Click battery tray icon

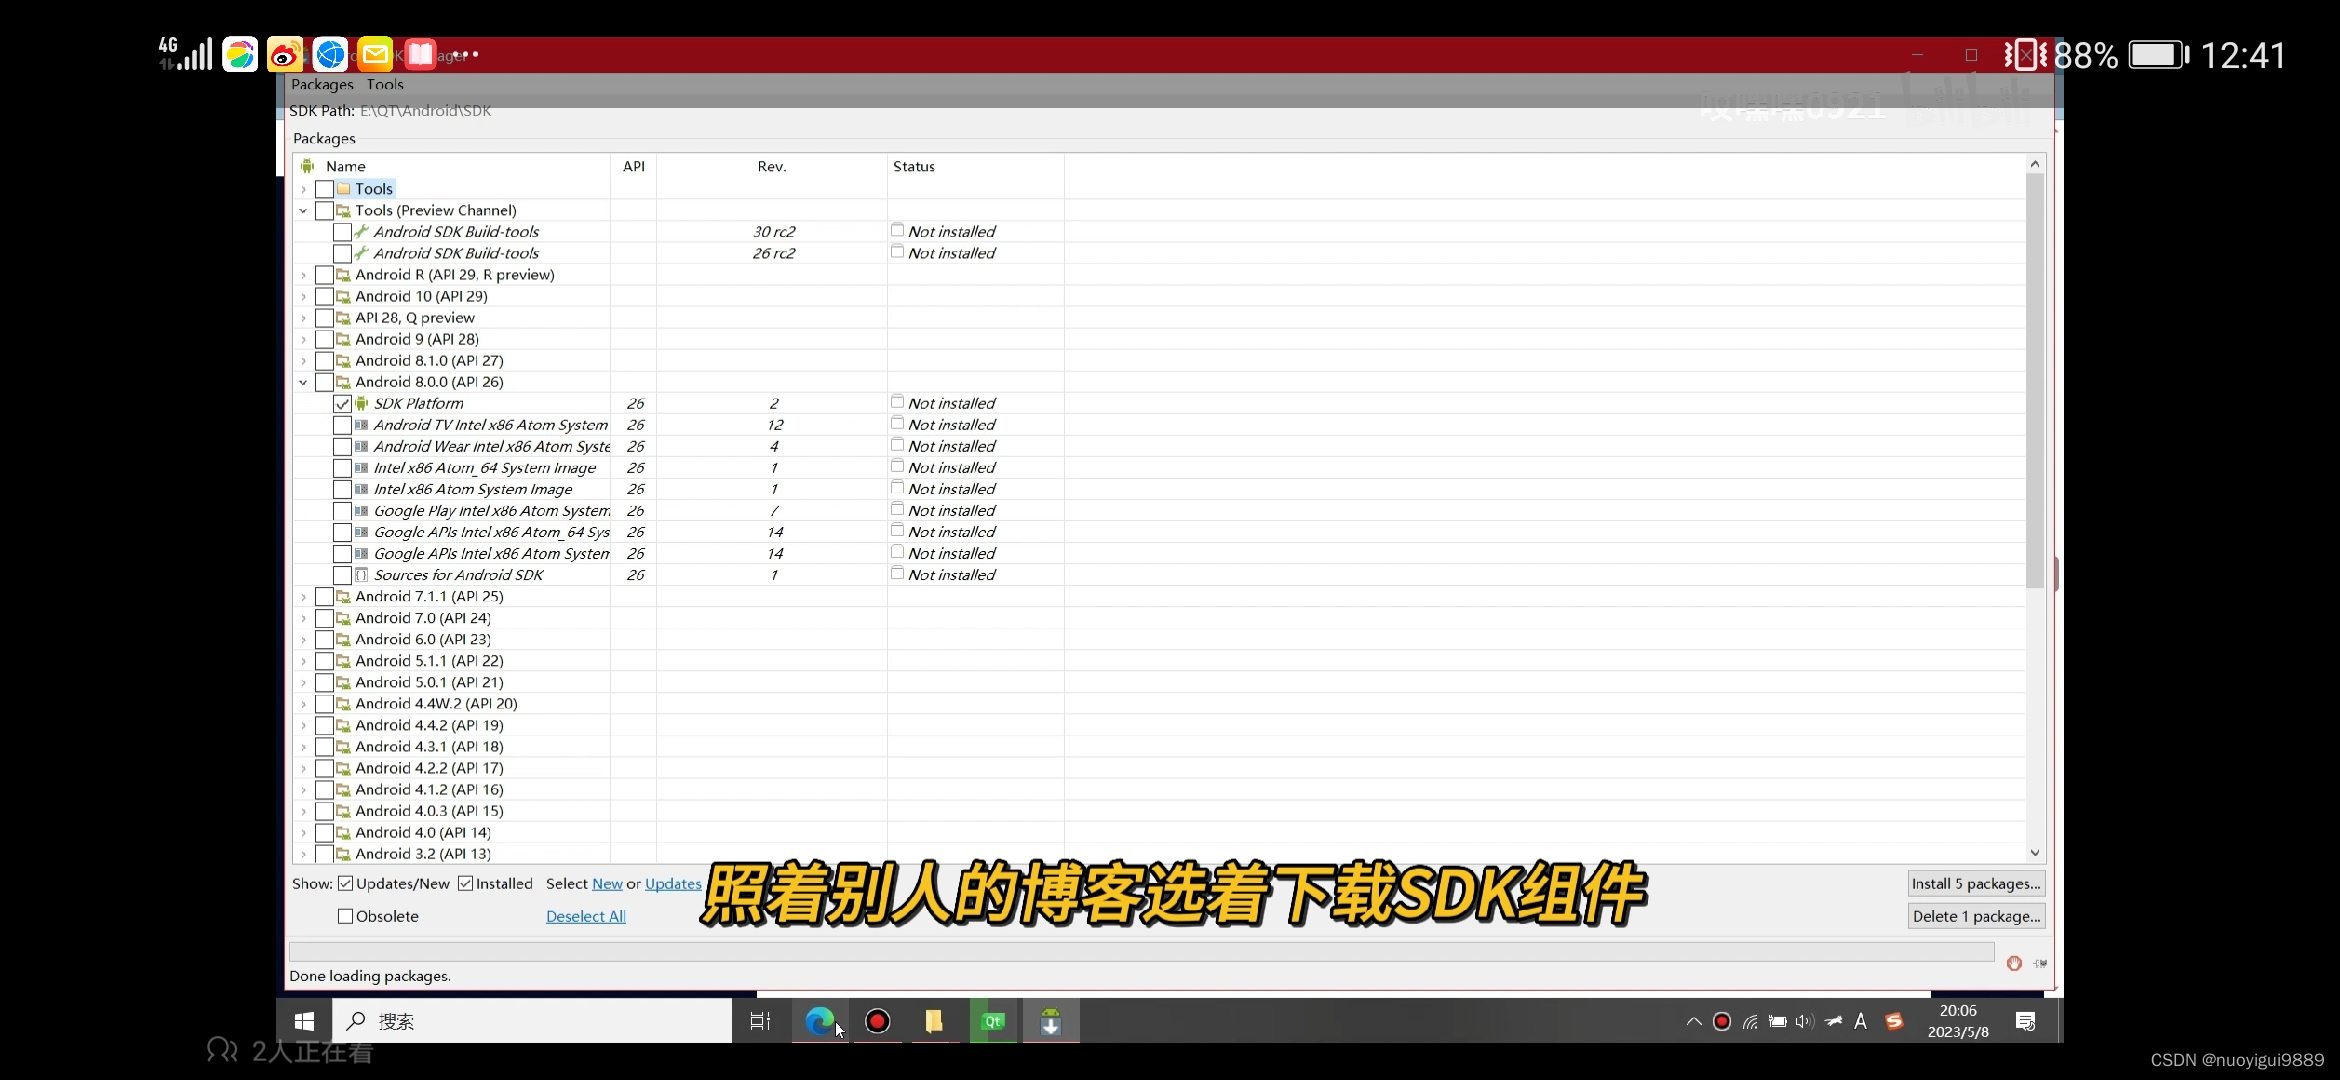pyautogui.click(x=1778, y=1022)
